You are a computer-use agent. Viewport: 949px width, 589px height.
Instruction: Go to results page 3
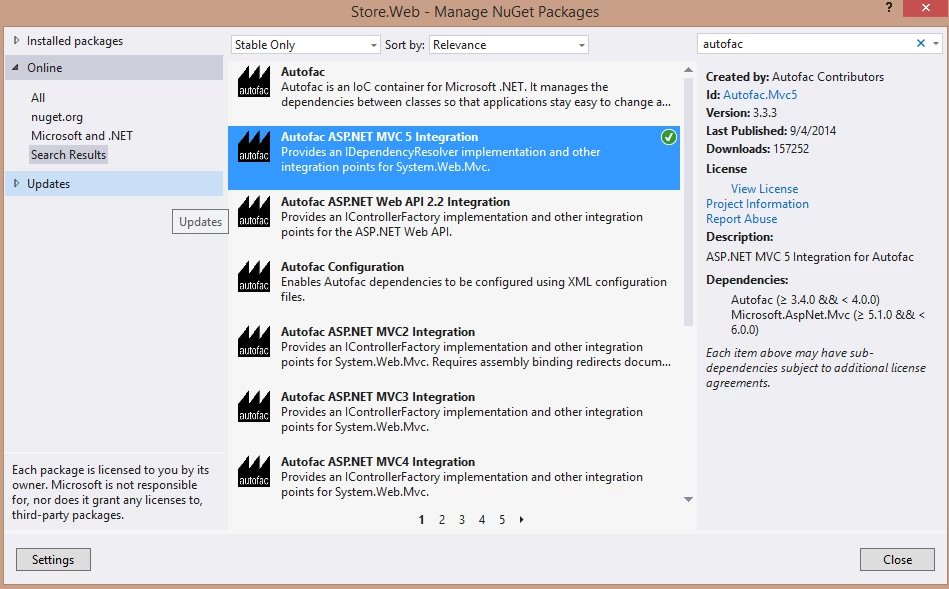coord(462,520)
